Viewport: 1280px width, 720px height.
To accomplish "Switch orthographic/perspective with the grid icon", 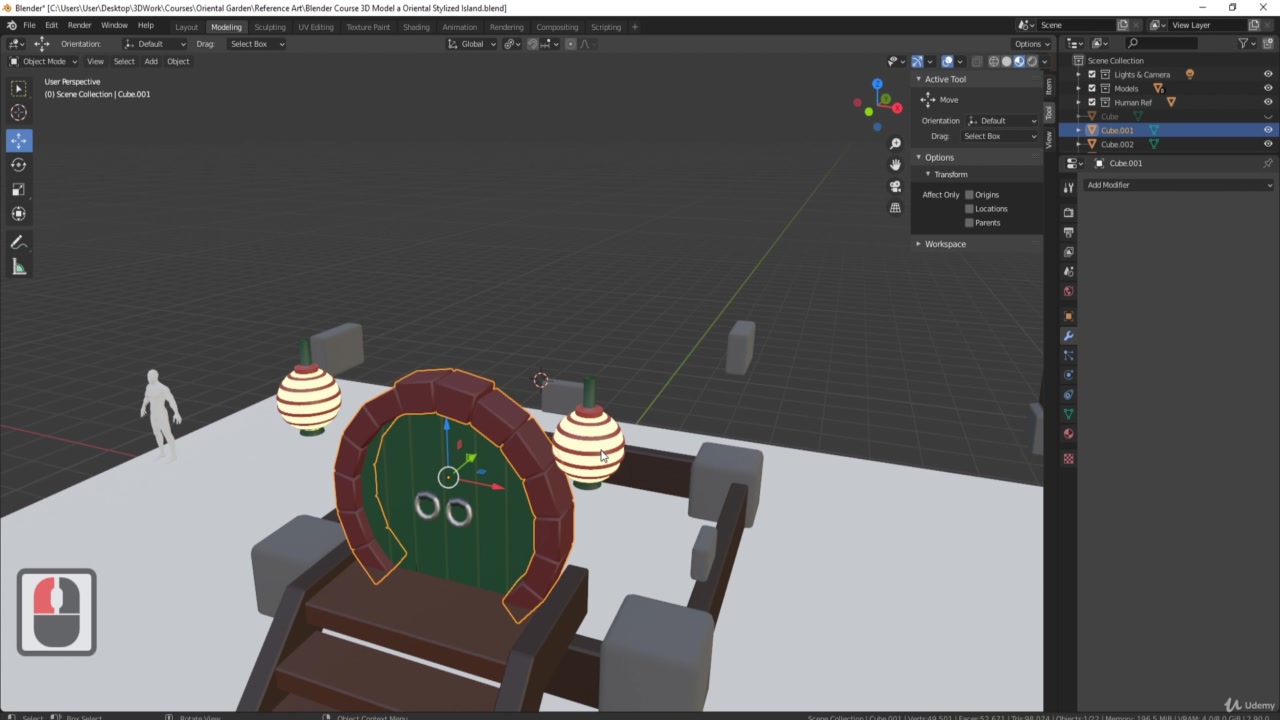I will (895, 207).
